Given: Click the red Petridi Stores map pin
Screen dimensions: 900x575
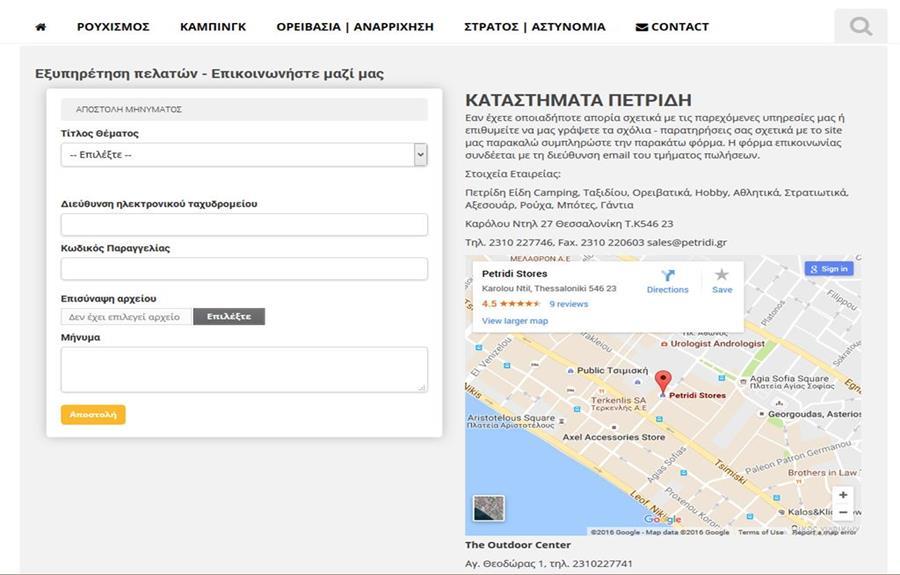Looking at the screenshot, I should click(x=663, y=382).
